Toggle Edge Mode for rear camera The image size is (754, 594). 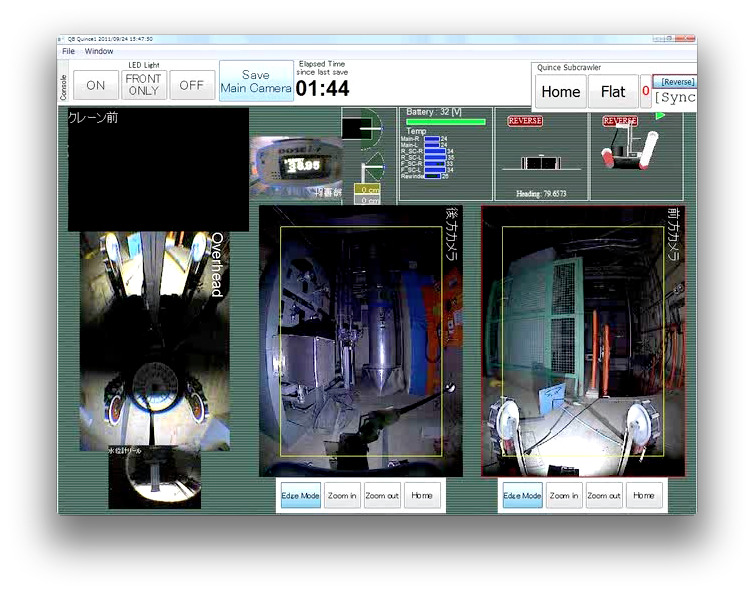(300, 495)
